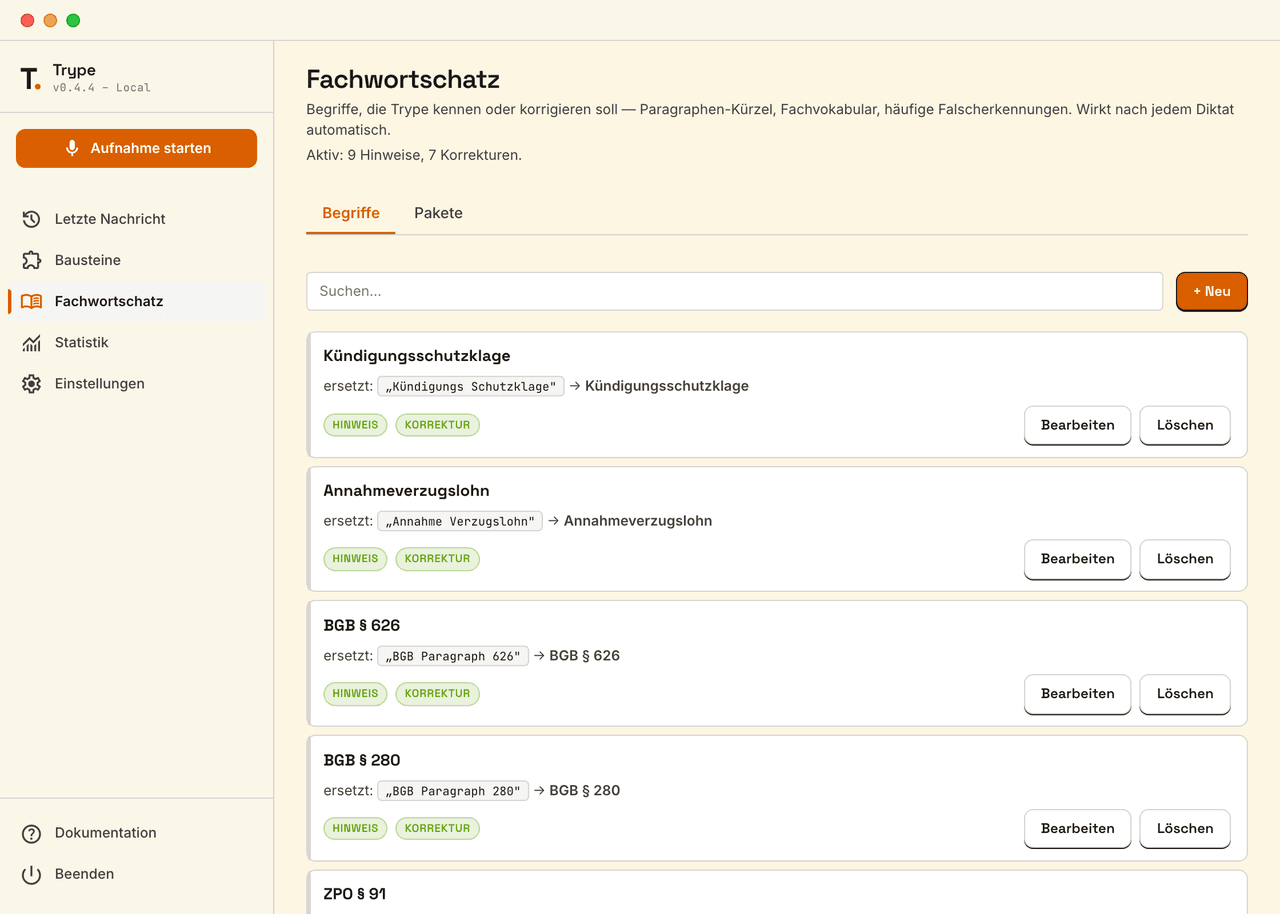Click the question mark icon beside Dokumentation

[31, 833]
